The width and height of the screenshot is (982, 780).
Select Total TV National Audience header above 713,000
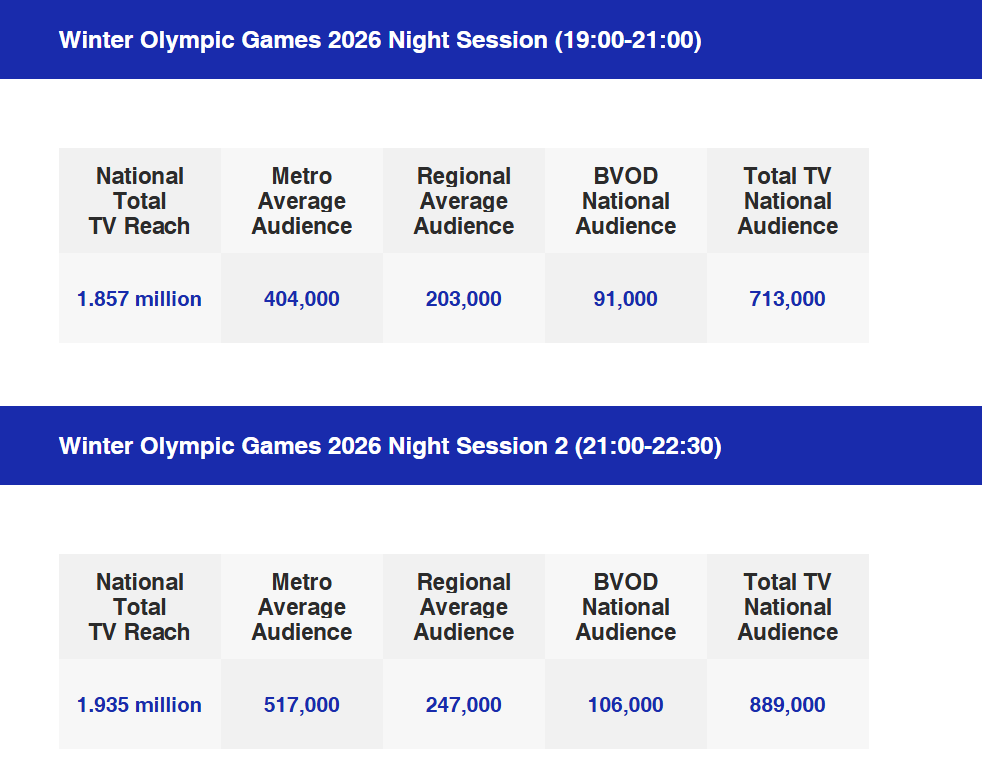point(788,201)
